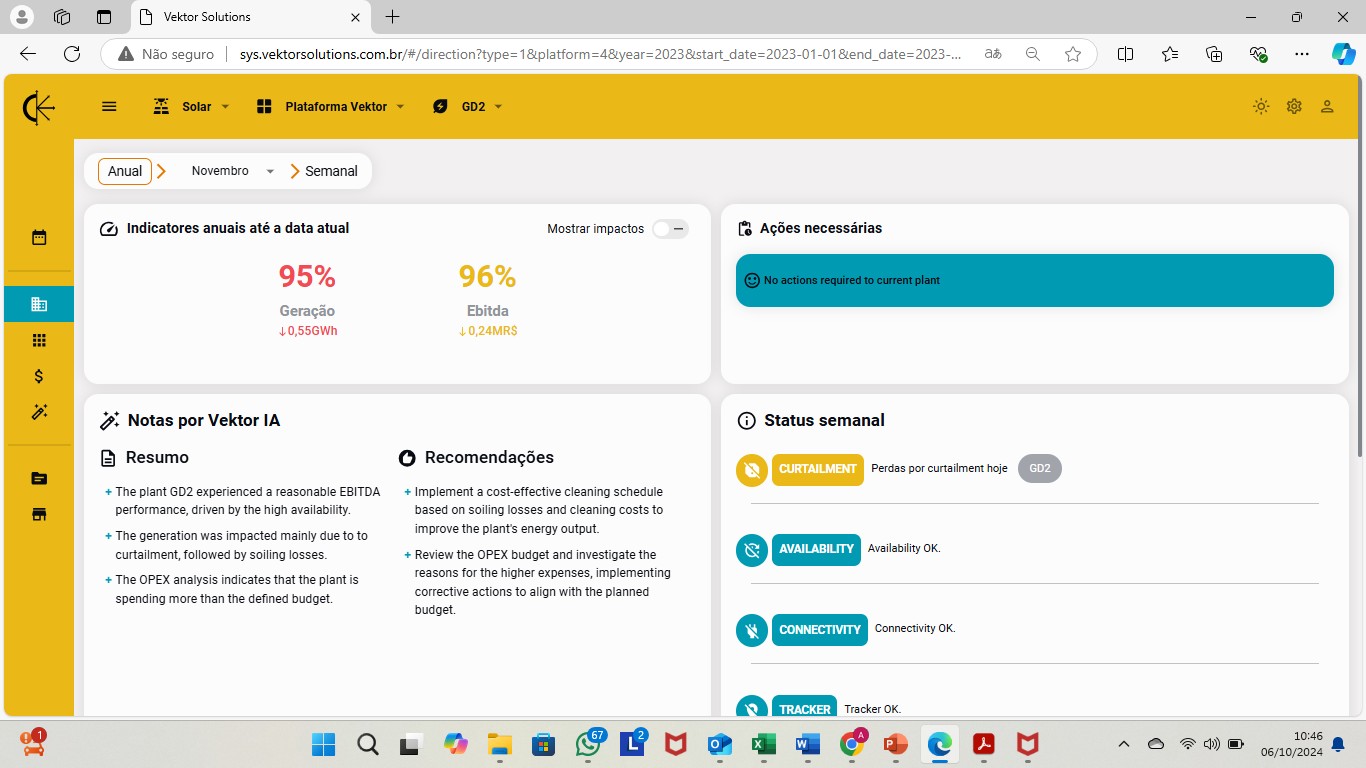
Task: Open the dollar financial sidebar icon
Action: click(x=39, y=376)
